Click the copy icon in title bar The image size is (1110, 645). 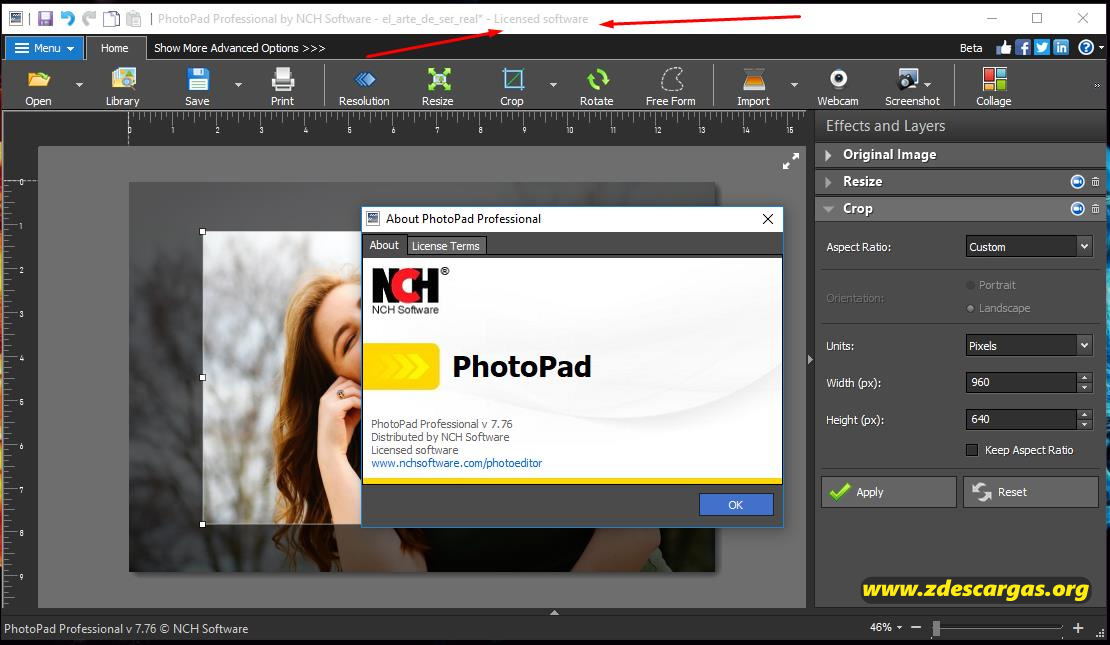pos(111,18)
